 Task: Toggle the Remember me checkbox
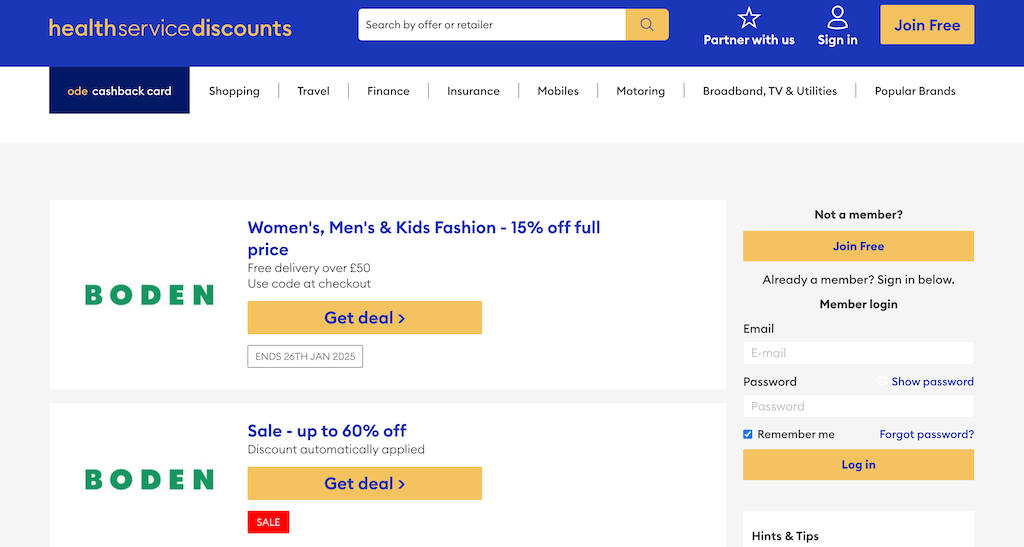coord(748,435)
